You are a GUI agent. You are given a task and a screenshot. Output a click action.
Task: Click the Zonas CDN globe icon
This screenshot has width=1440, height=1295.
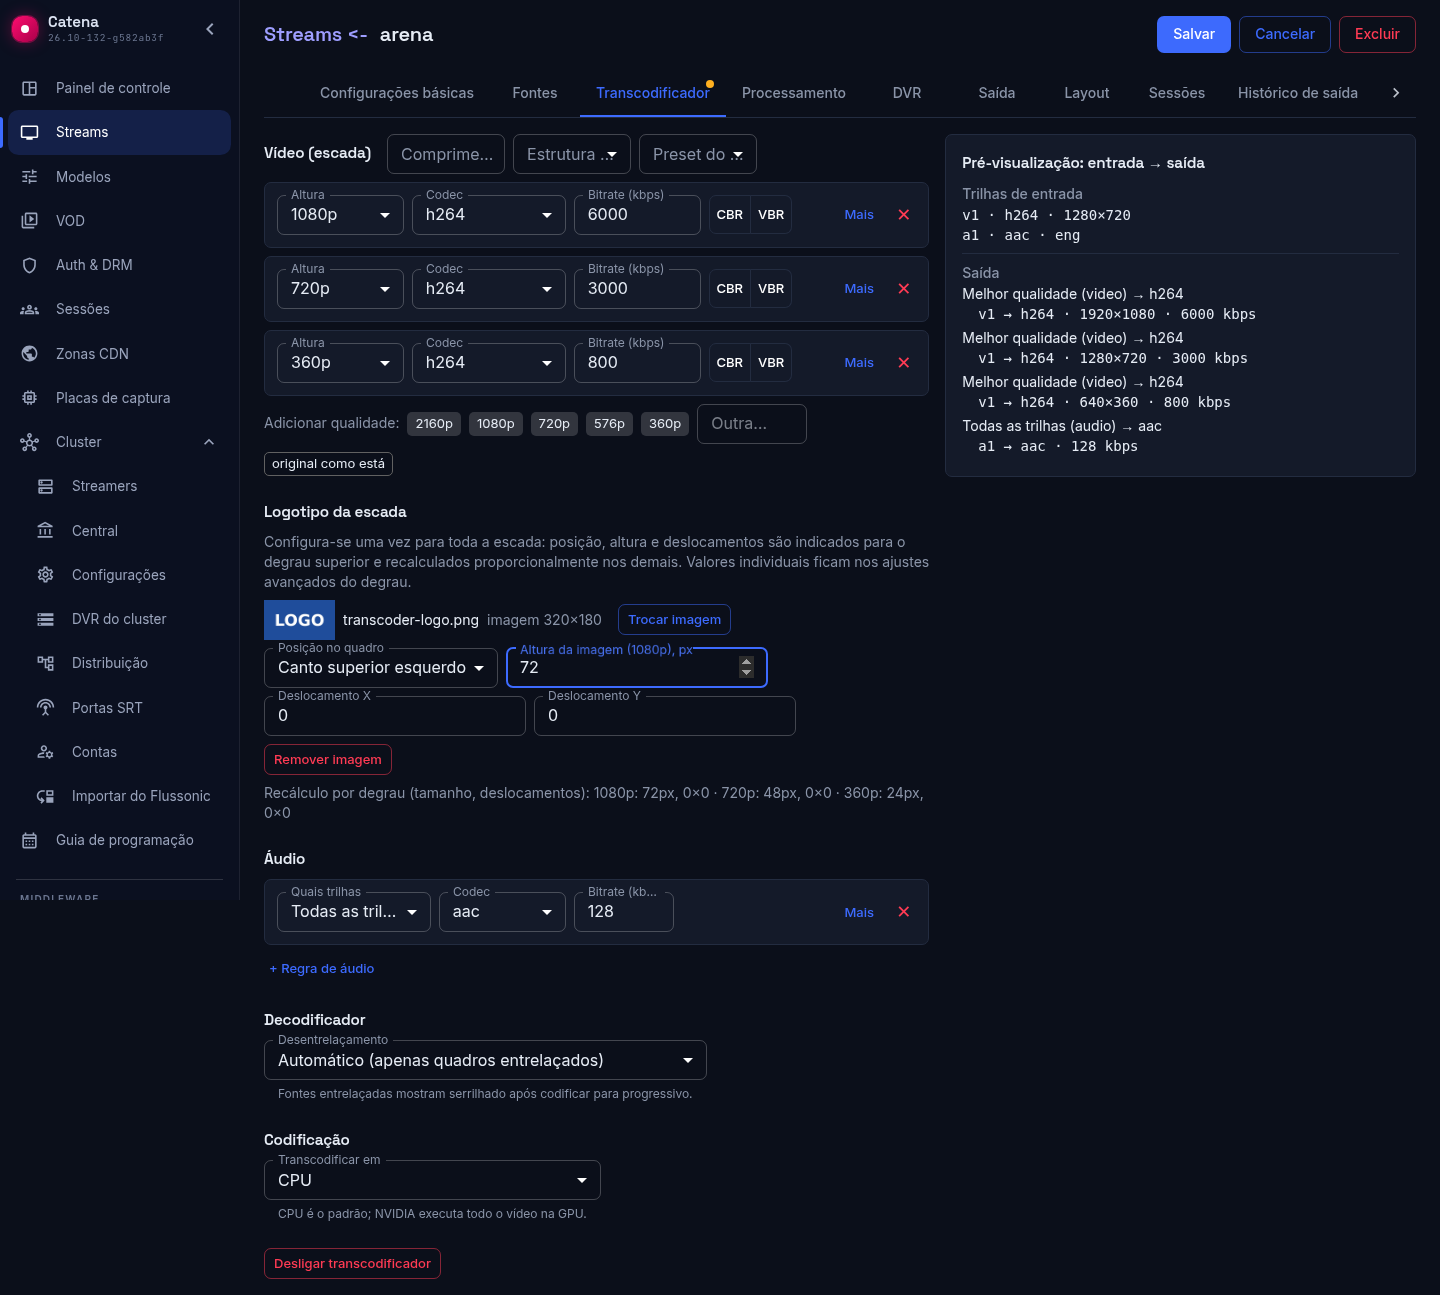pos(30,354)
